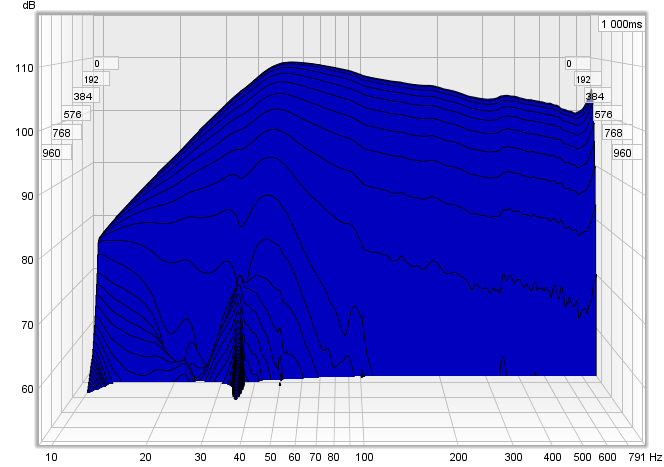Select the right-side 768 ms time marker
664x467 pixels.
pyautogui.click(x=613, y=133)
